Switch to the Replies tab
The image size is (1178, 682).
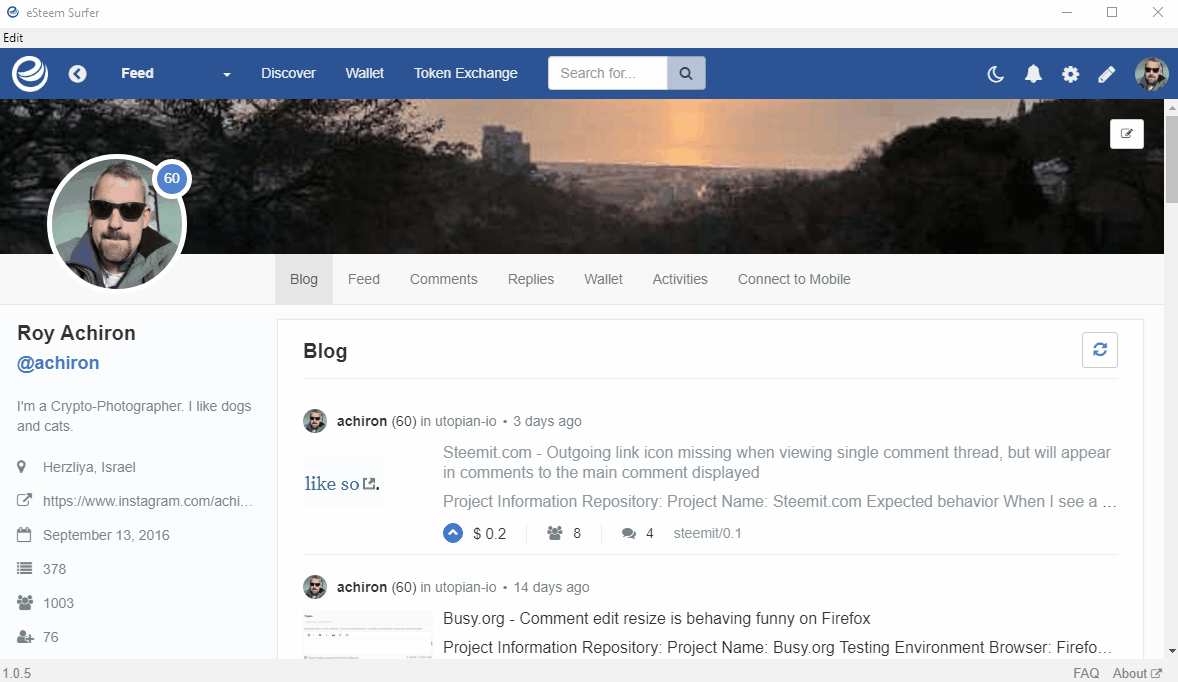[530, 279]
